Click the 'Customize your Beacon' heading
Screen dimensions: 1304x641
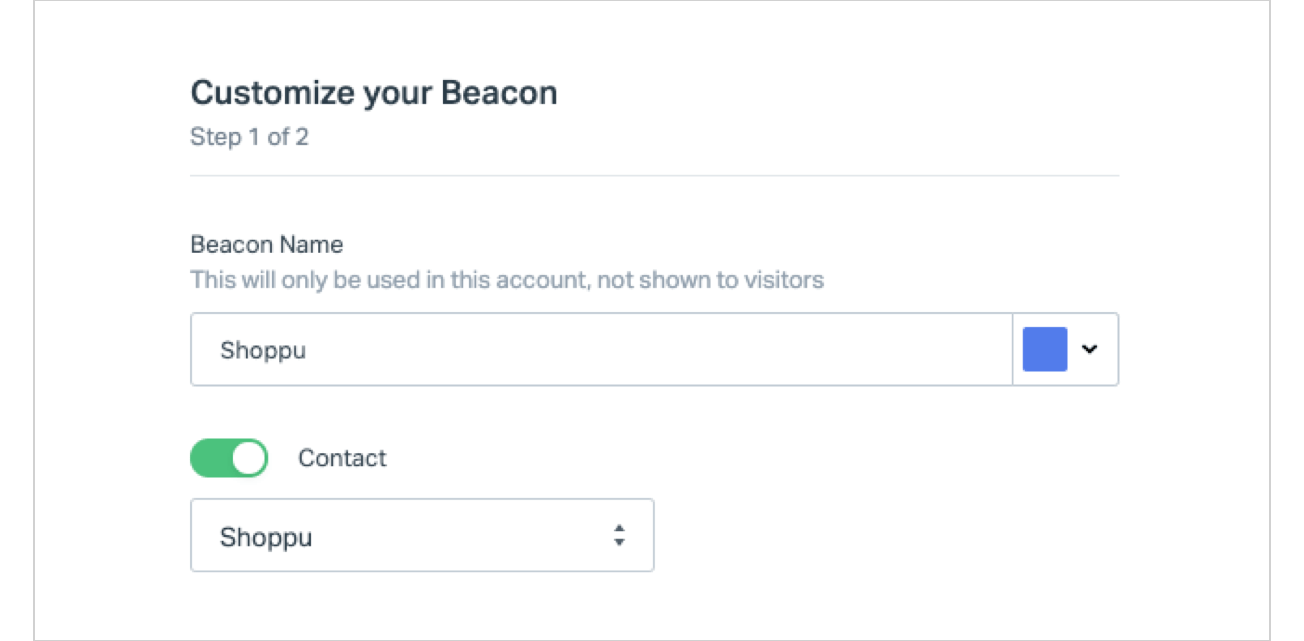pyautogui.click(x=373, y=93)
